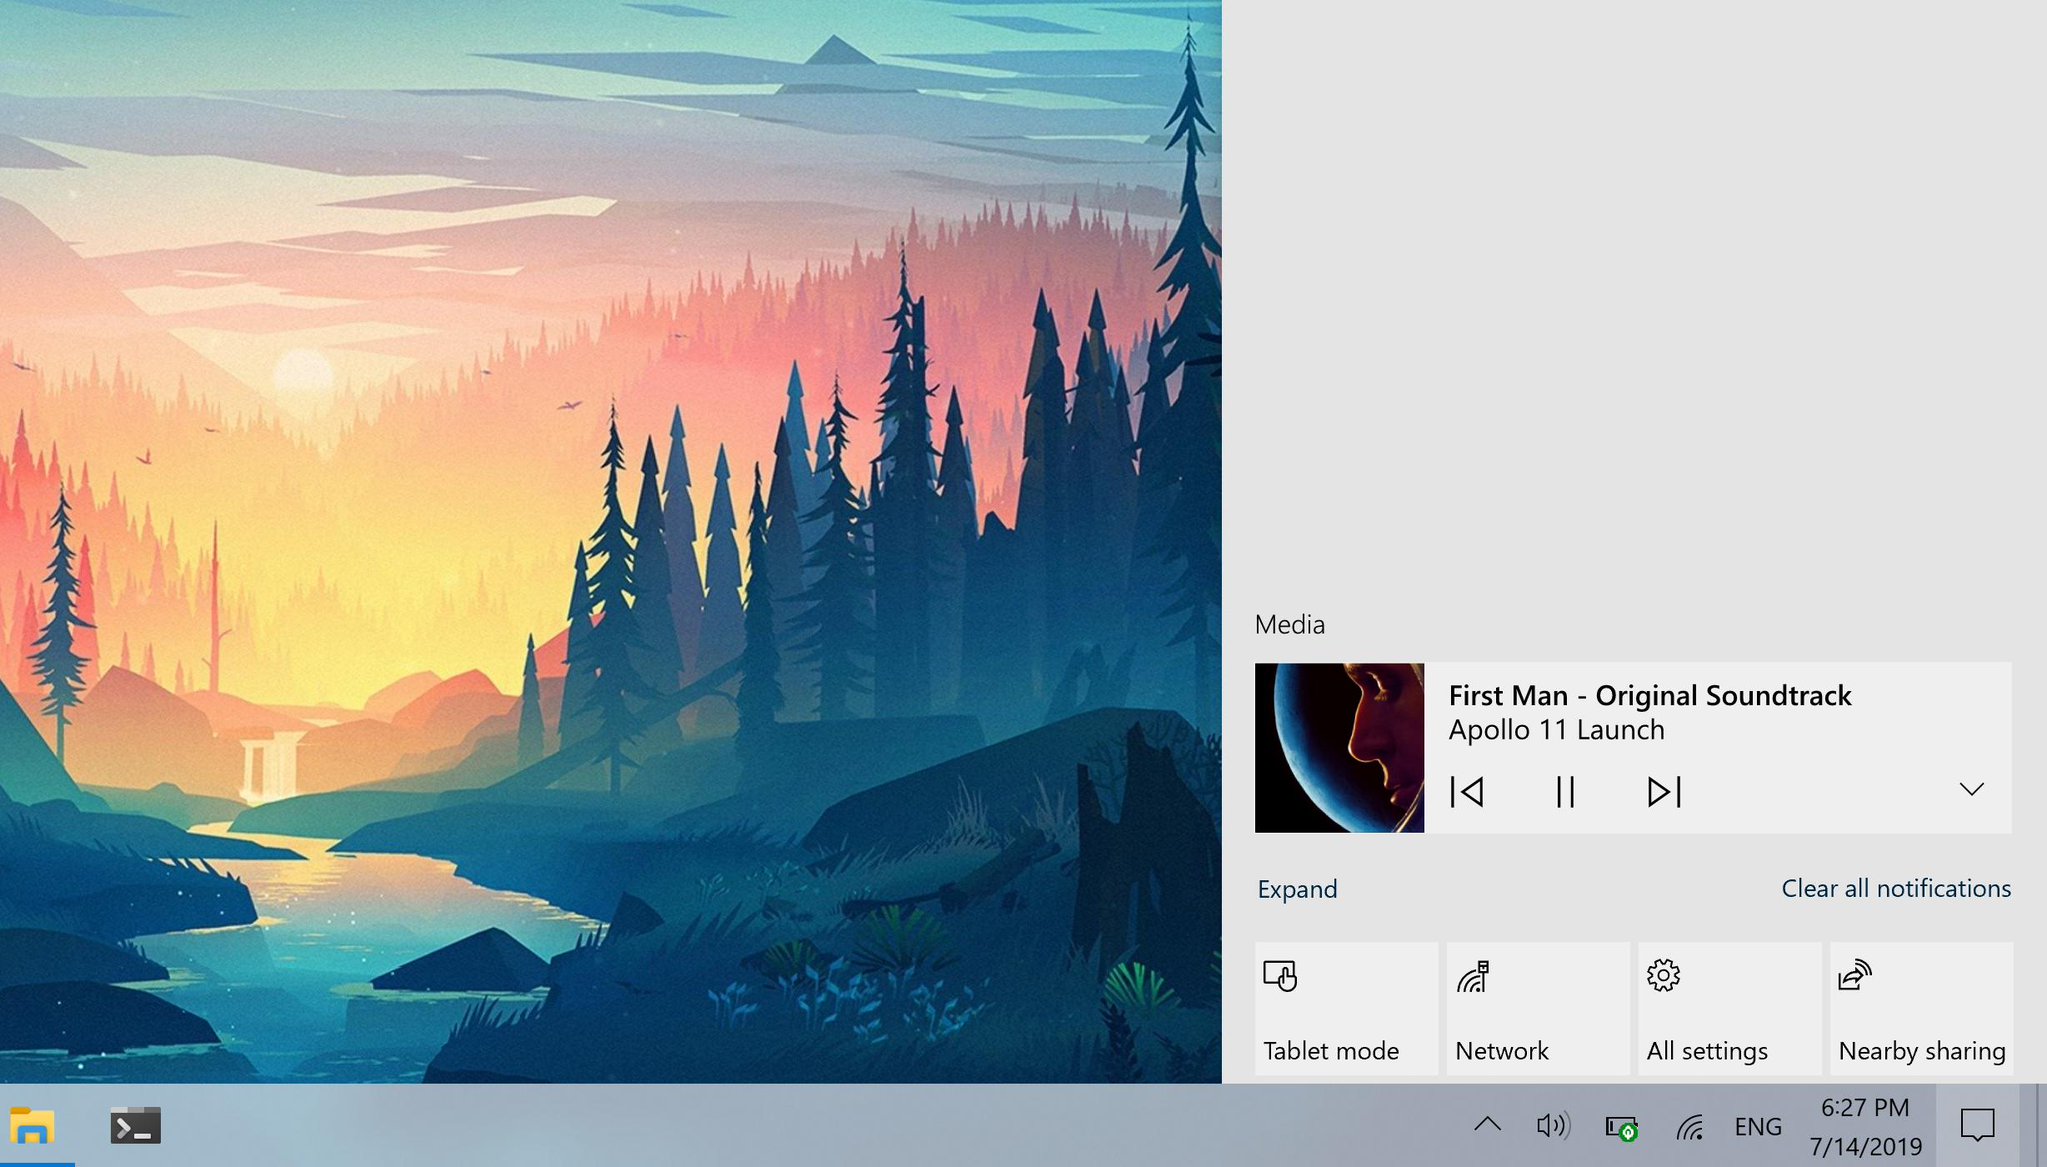The height and width of the screenshot is (1167, 2047).
Task: Clear all notifications in Action Center
Action: [1895, 887]
